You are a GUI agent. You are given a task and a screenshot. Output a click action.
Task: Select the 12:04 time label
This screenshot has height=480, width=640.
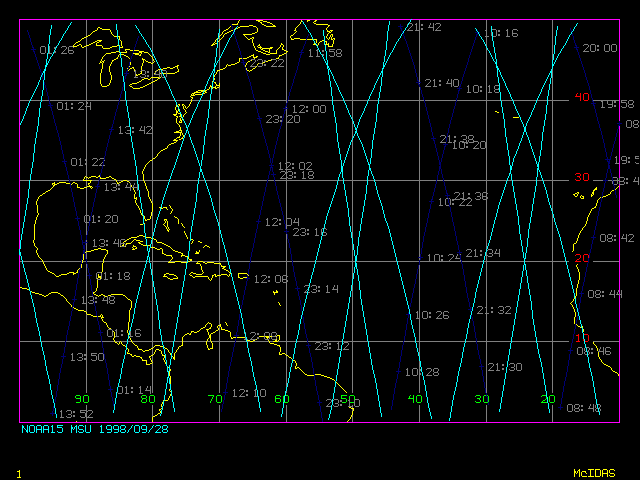282,222
